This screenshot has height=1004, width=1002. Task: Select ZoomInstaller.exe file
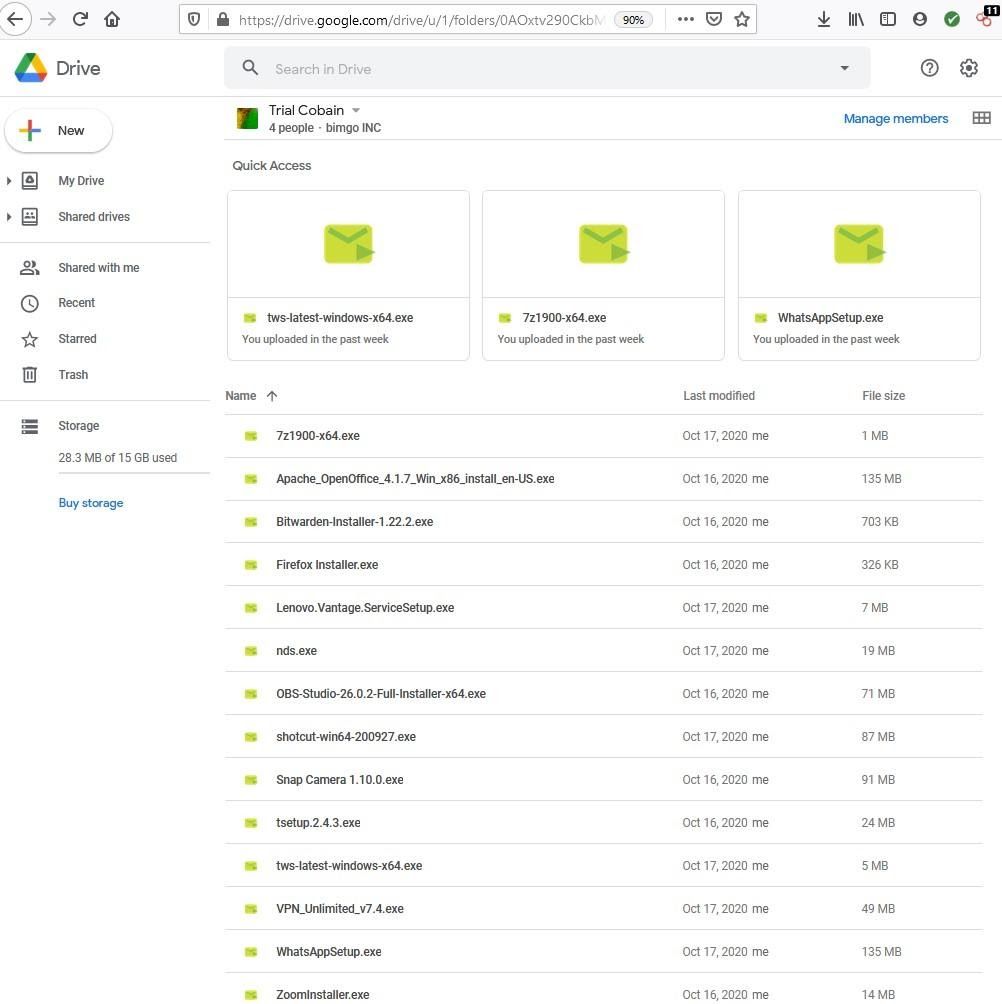604,989
